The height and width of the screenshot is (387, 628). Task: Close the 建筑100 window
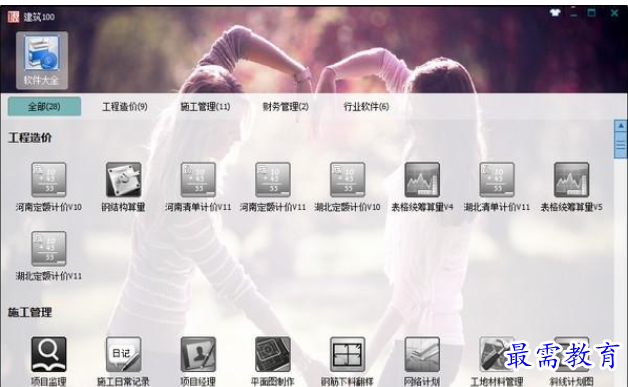(614, 13)
